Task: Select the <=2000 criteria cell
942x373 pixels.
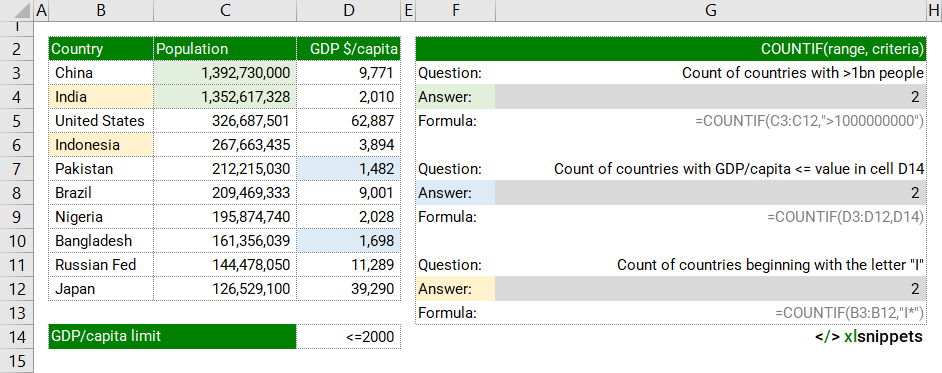Action: point(348,336)
